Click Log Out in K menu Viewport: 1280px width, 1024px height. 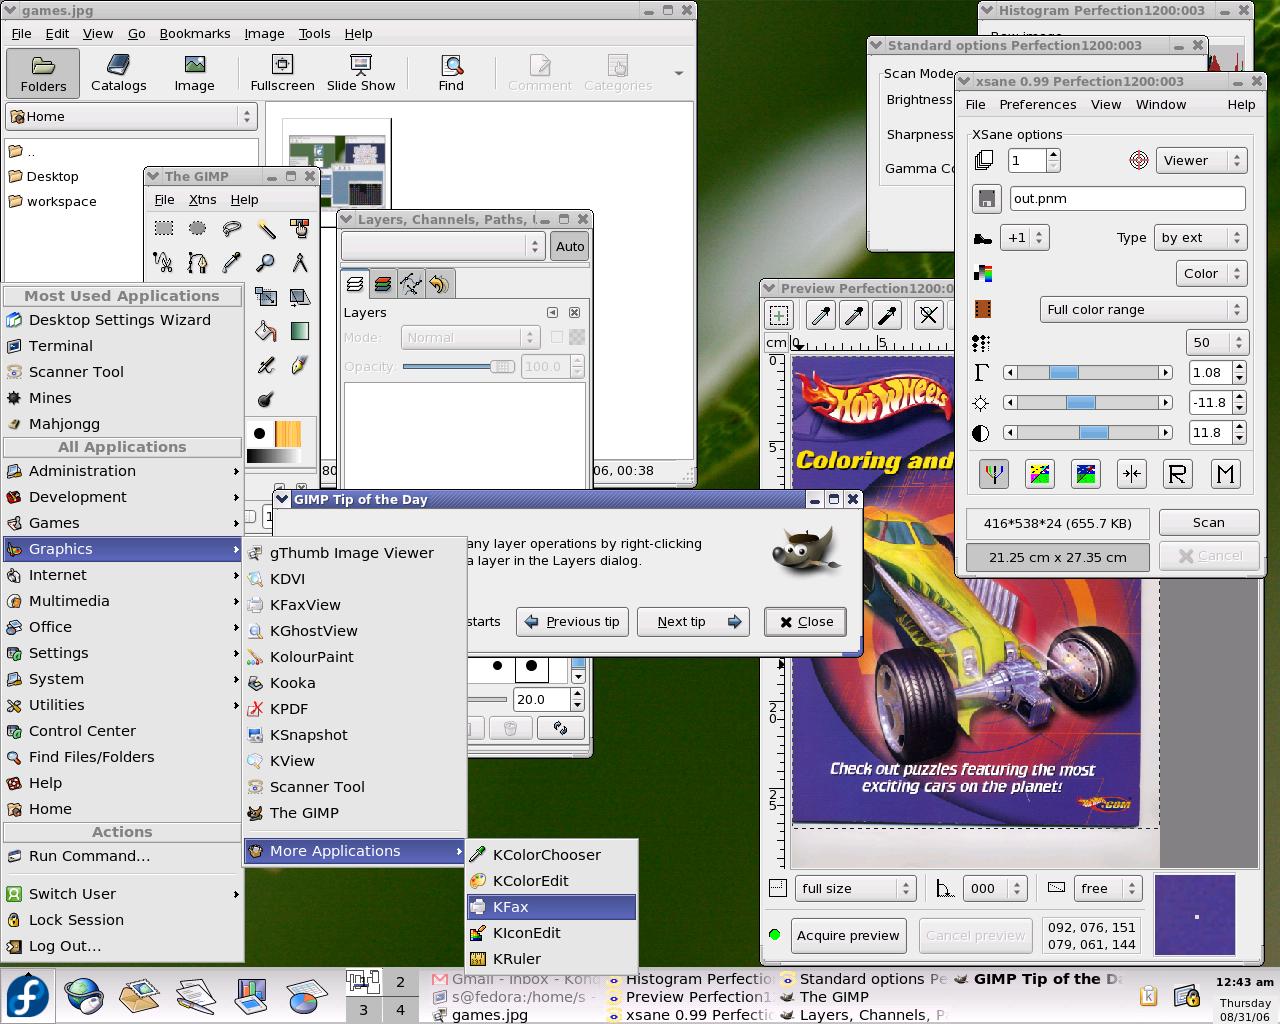pyautogui.click(x=122, y=946)
